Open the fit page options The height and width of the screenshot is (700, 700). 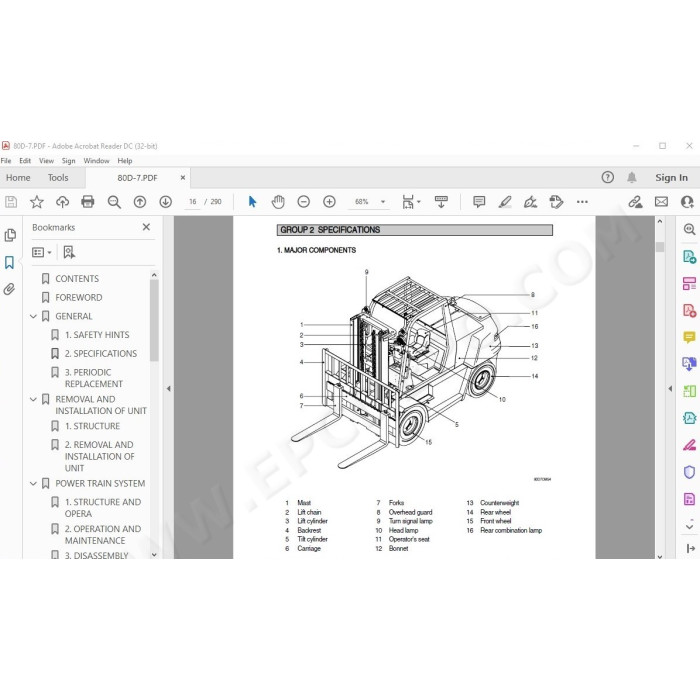(x=411, y=202)
